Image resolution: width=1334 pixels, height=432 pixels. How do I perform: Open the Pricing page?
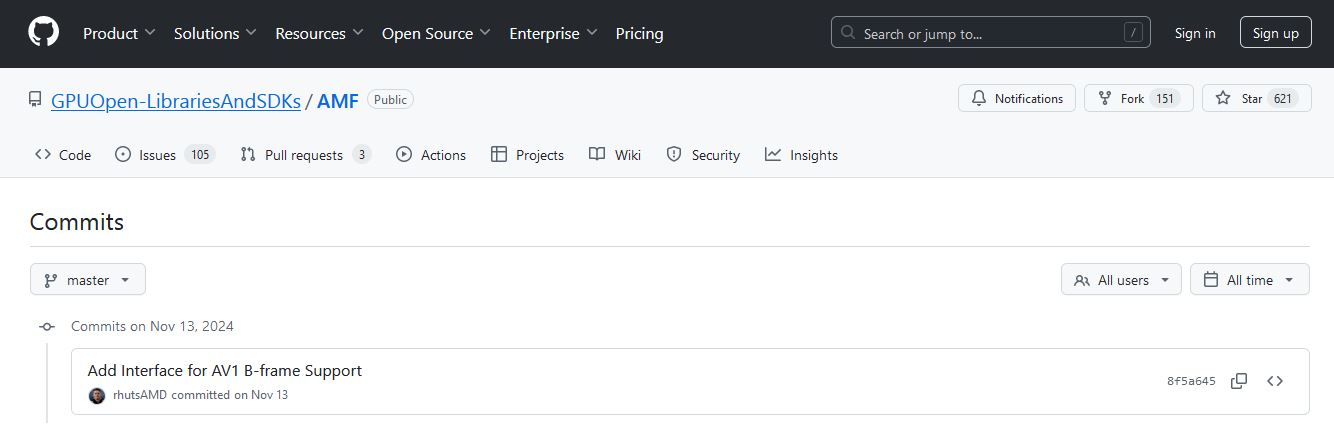[639, 33]
